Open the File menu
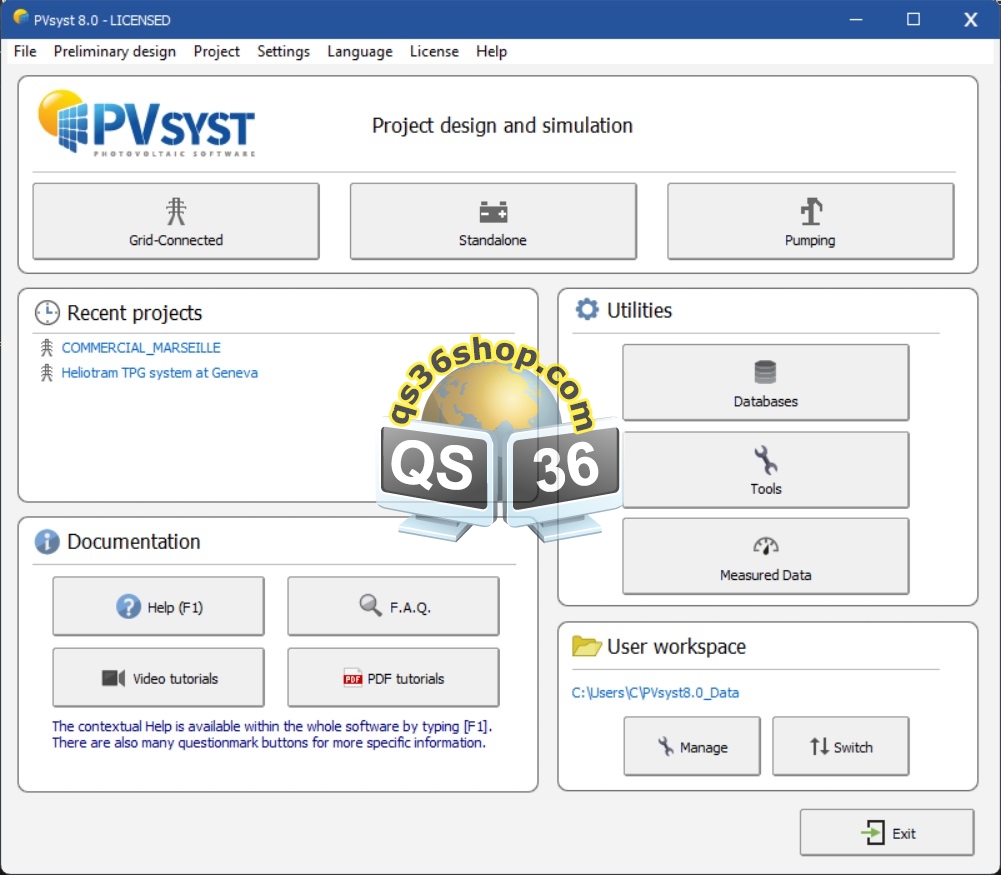The height and width of the screenshot is (875, 1001). [25, 51]
